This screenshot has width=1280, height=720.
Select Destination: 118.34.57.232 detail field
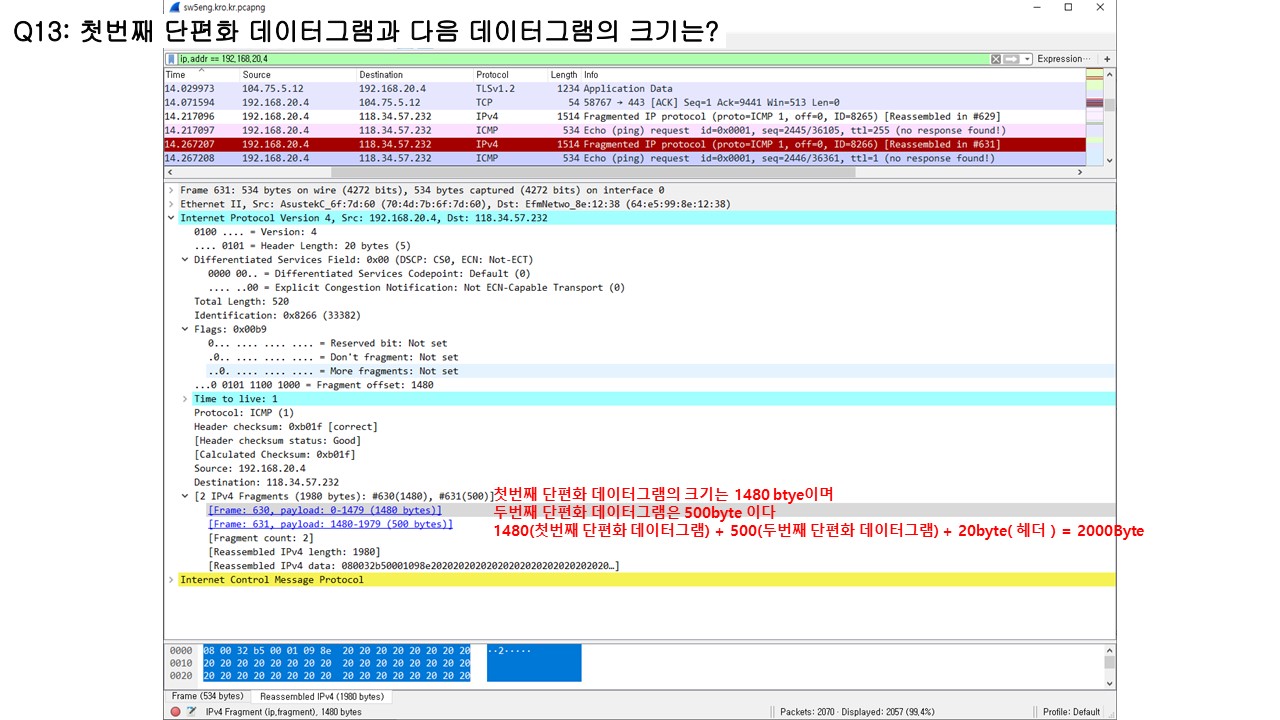266,482
